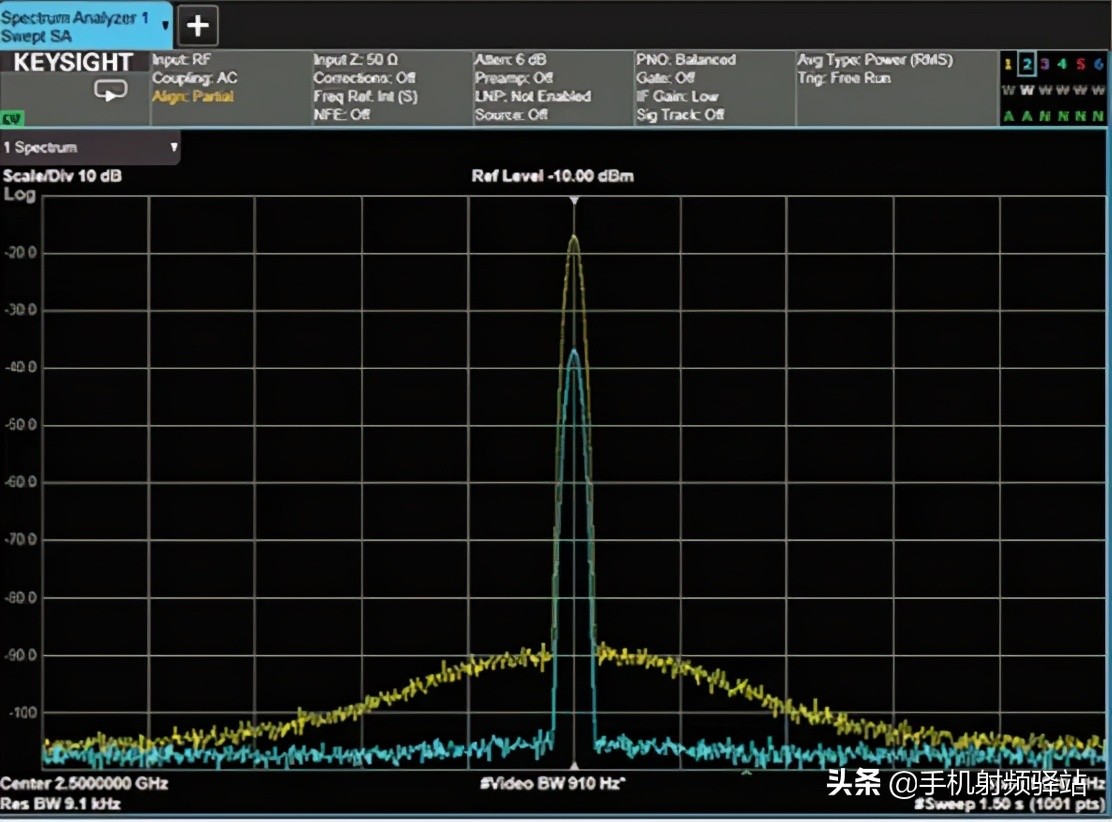Click the Ref Level -10.00 dBm field
1112x822 pixels.
tap(552, 176)
